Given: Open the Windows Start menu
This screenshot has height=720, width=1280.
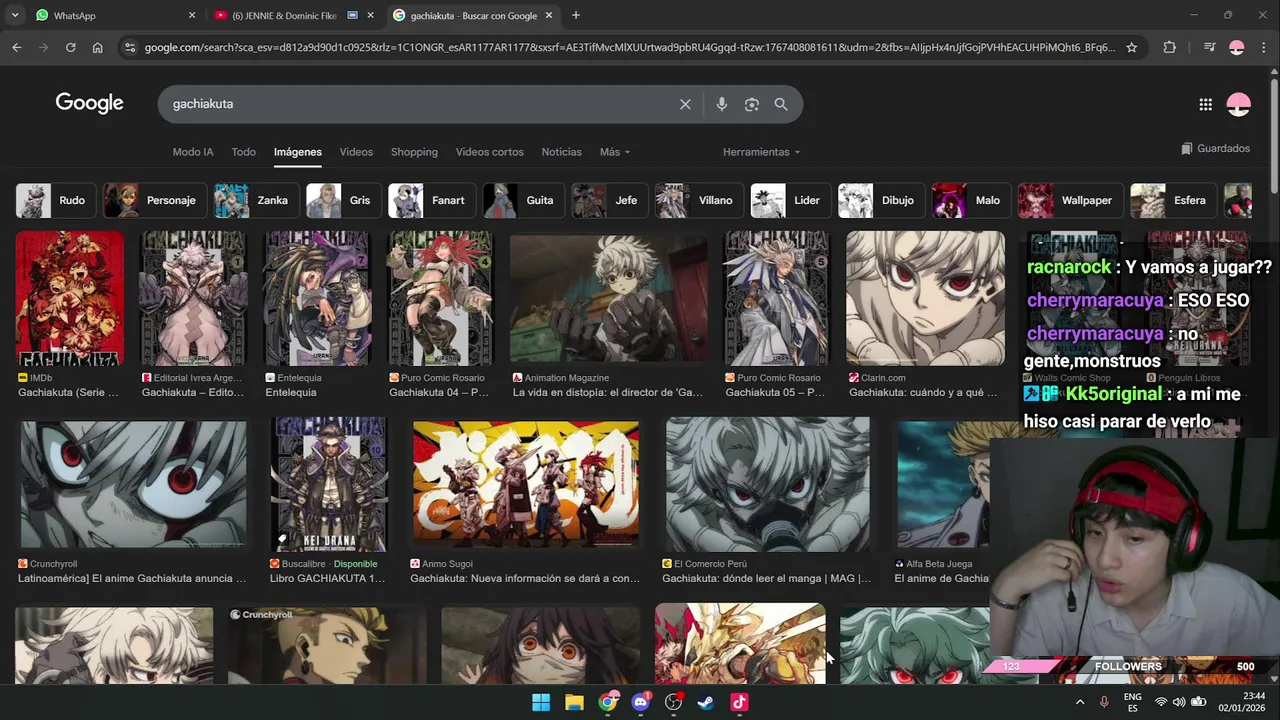Looking at the screenshot, I should click(x=541, y=702).
